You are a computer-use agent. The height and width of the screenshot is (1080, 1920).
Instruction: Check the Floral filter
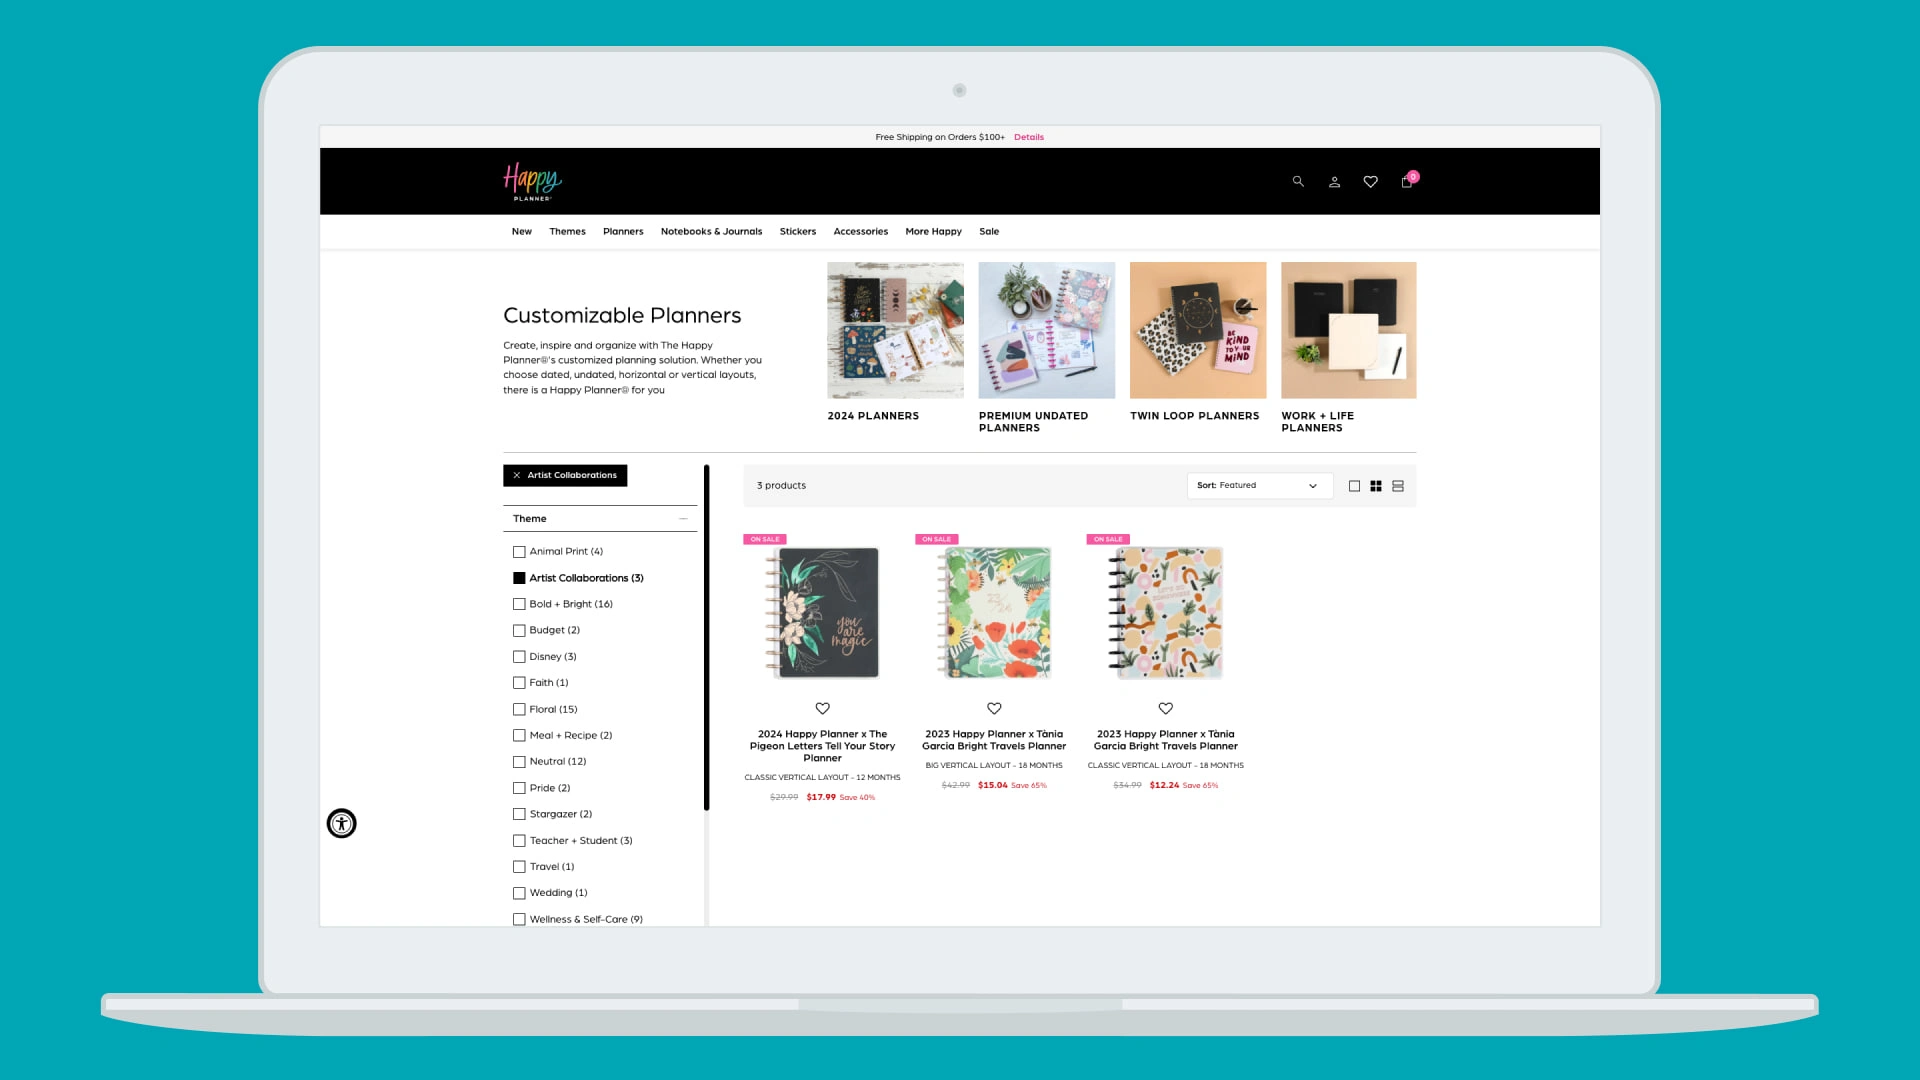(x=519, y=709)
